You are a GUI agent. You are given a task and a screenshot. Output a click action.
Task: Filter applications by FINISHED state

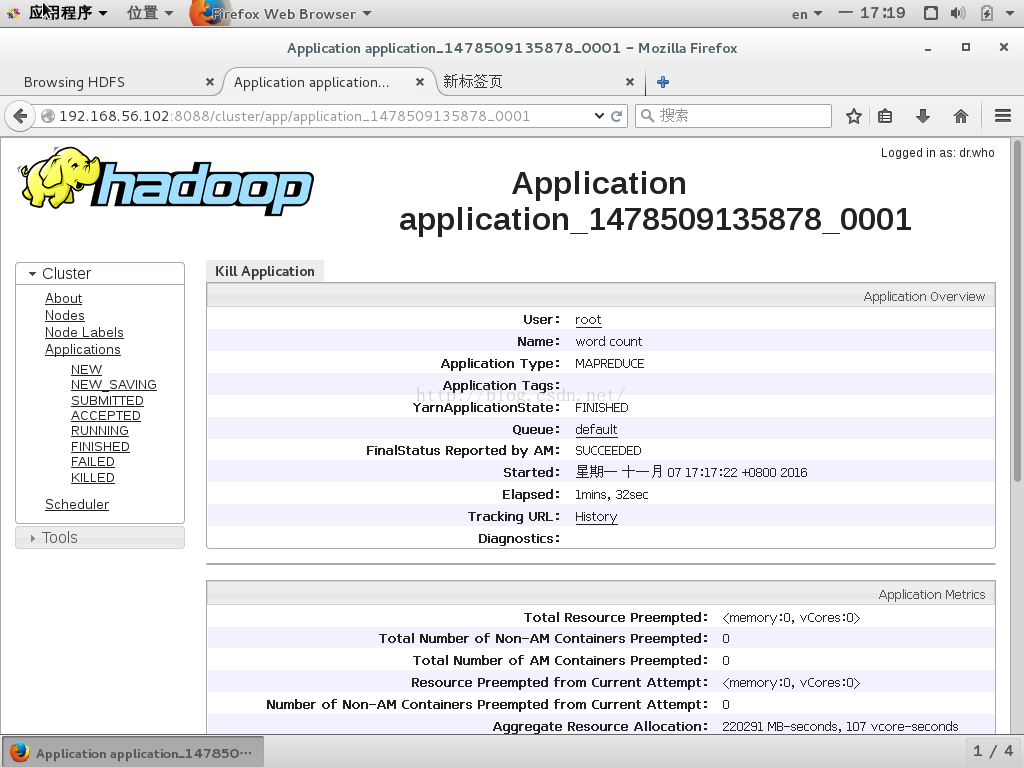coord(101,446)
